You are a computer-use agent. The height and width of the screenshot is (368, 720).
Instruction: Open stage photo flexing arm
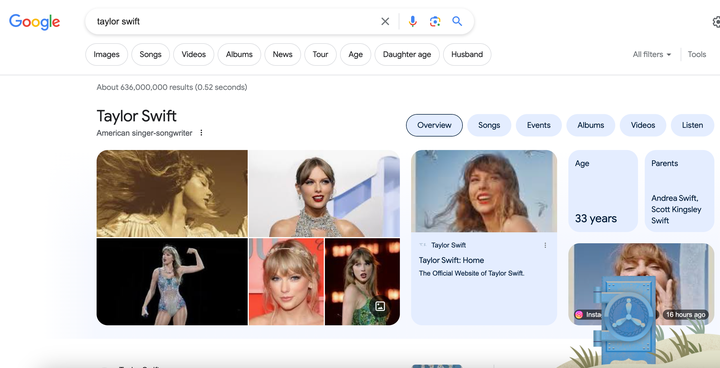pyautogui.click(x=172, y=282)
